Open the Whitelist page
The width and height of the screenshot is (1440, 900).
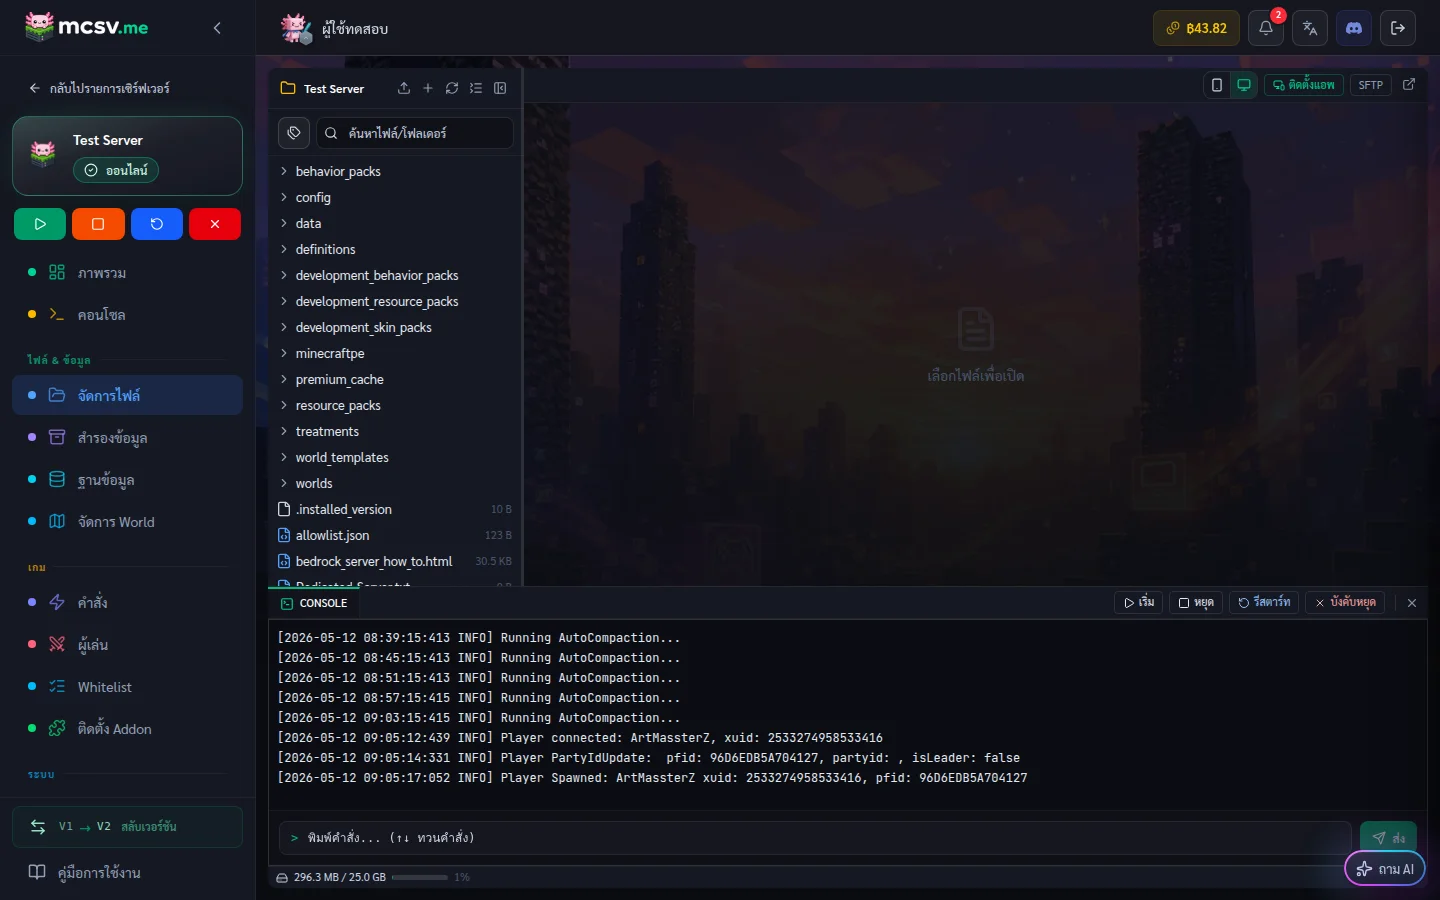pos(127,686)
